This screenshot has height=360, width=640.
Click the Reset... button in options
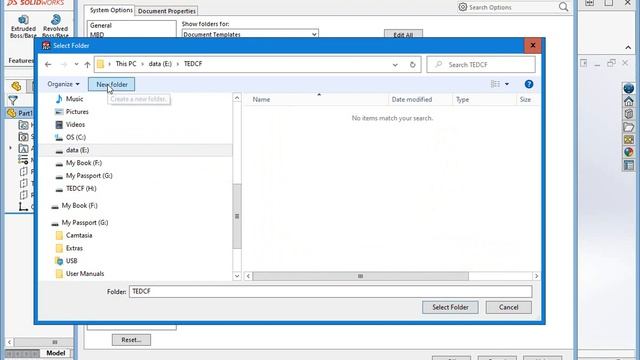click(x=131, y=340)
